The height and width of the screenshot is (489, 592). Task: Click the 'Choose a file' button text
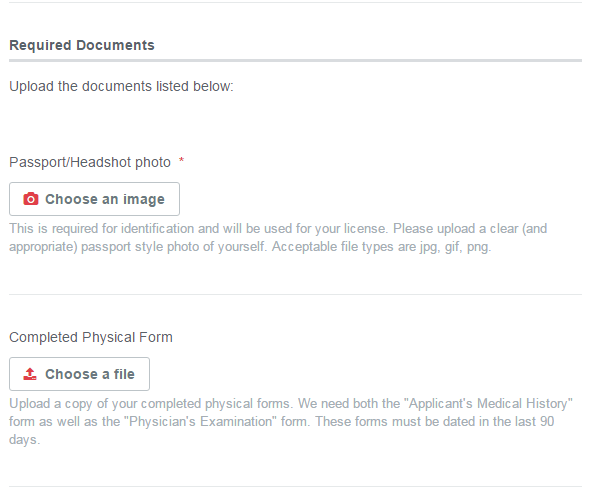(x=90, y=374)
